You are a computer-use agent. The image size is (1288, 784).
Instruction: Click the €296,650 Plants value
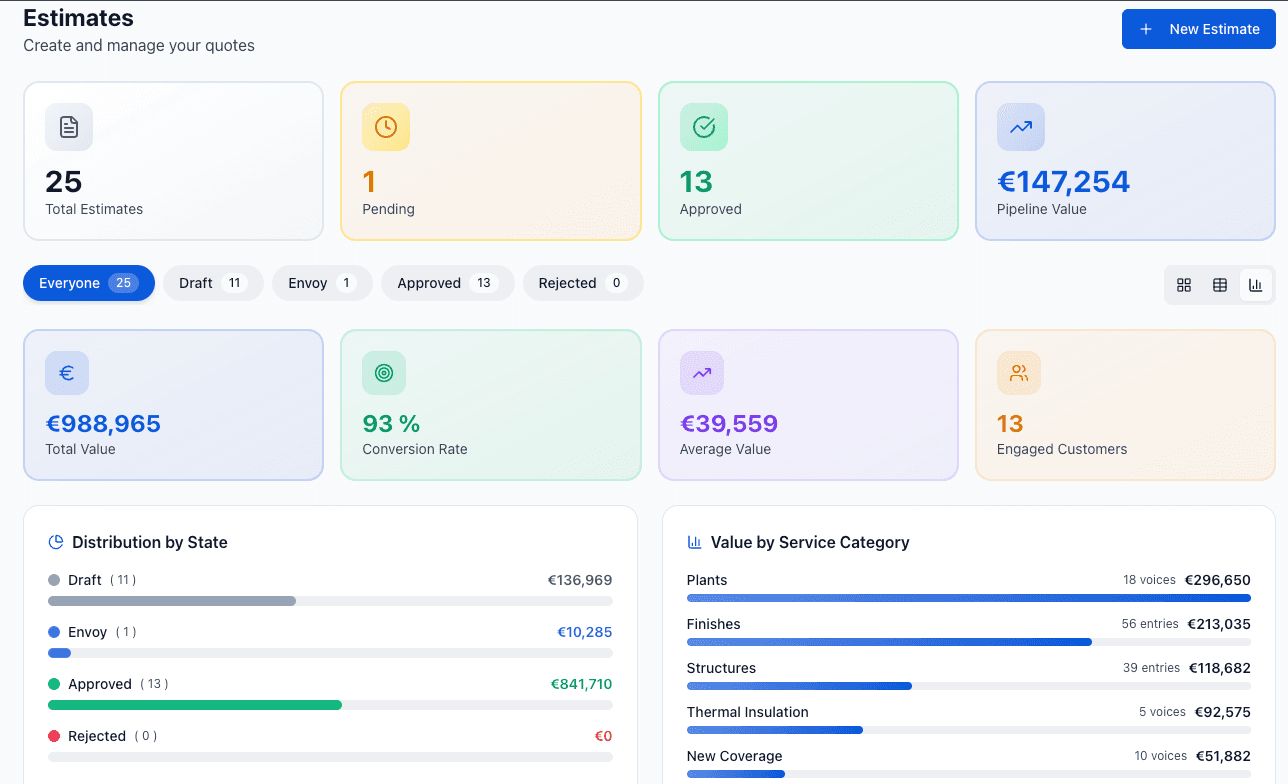click(1218, 580)
